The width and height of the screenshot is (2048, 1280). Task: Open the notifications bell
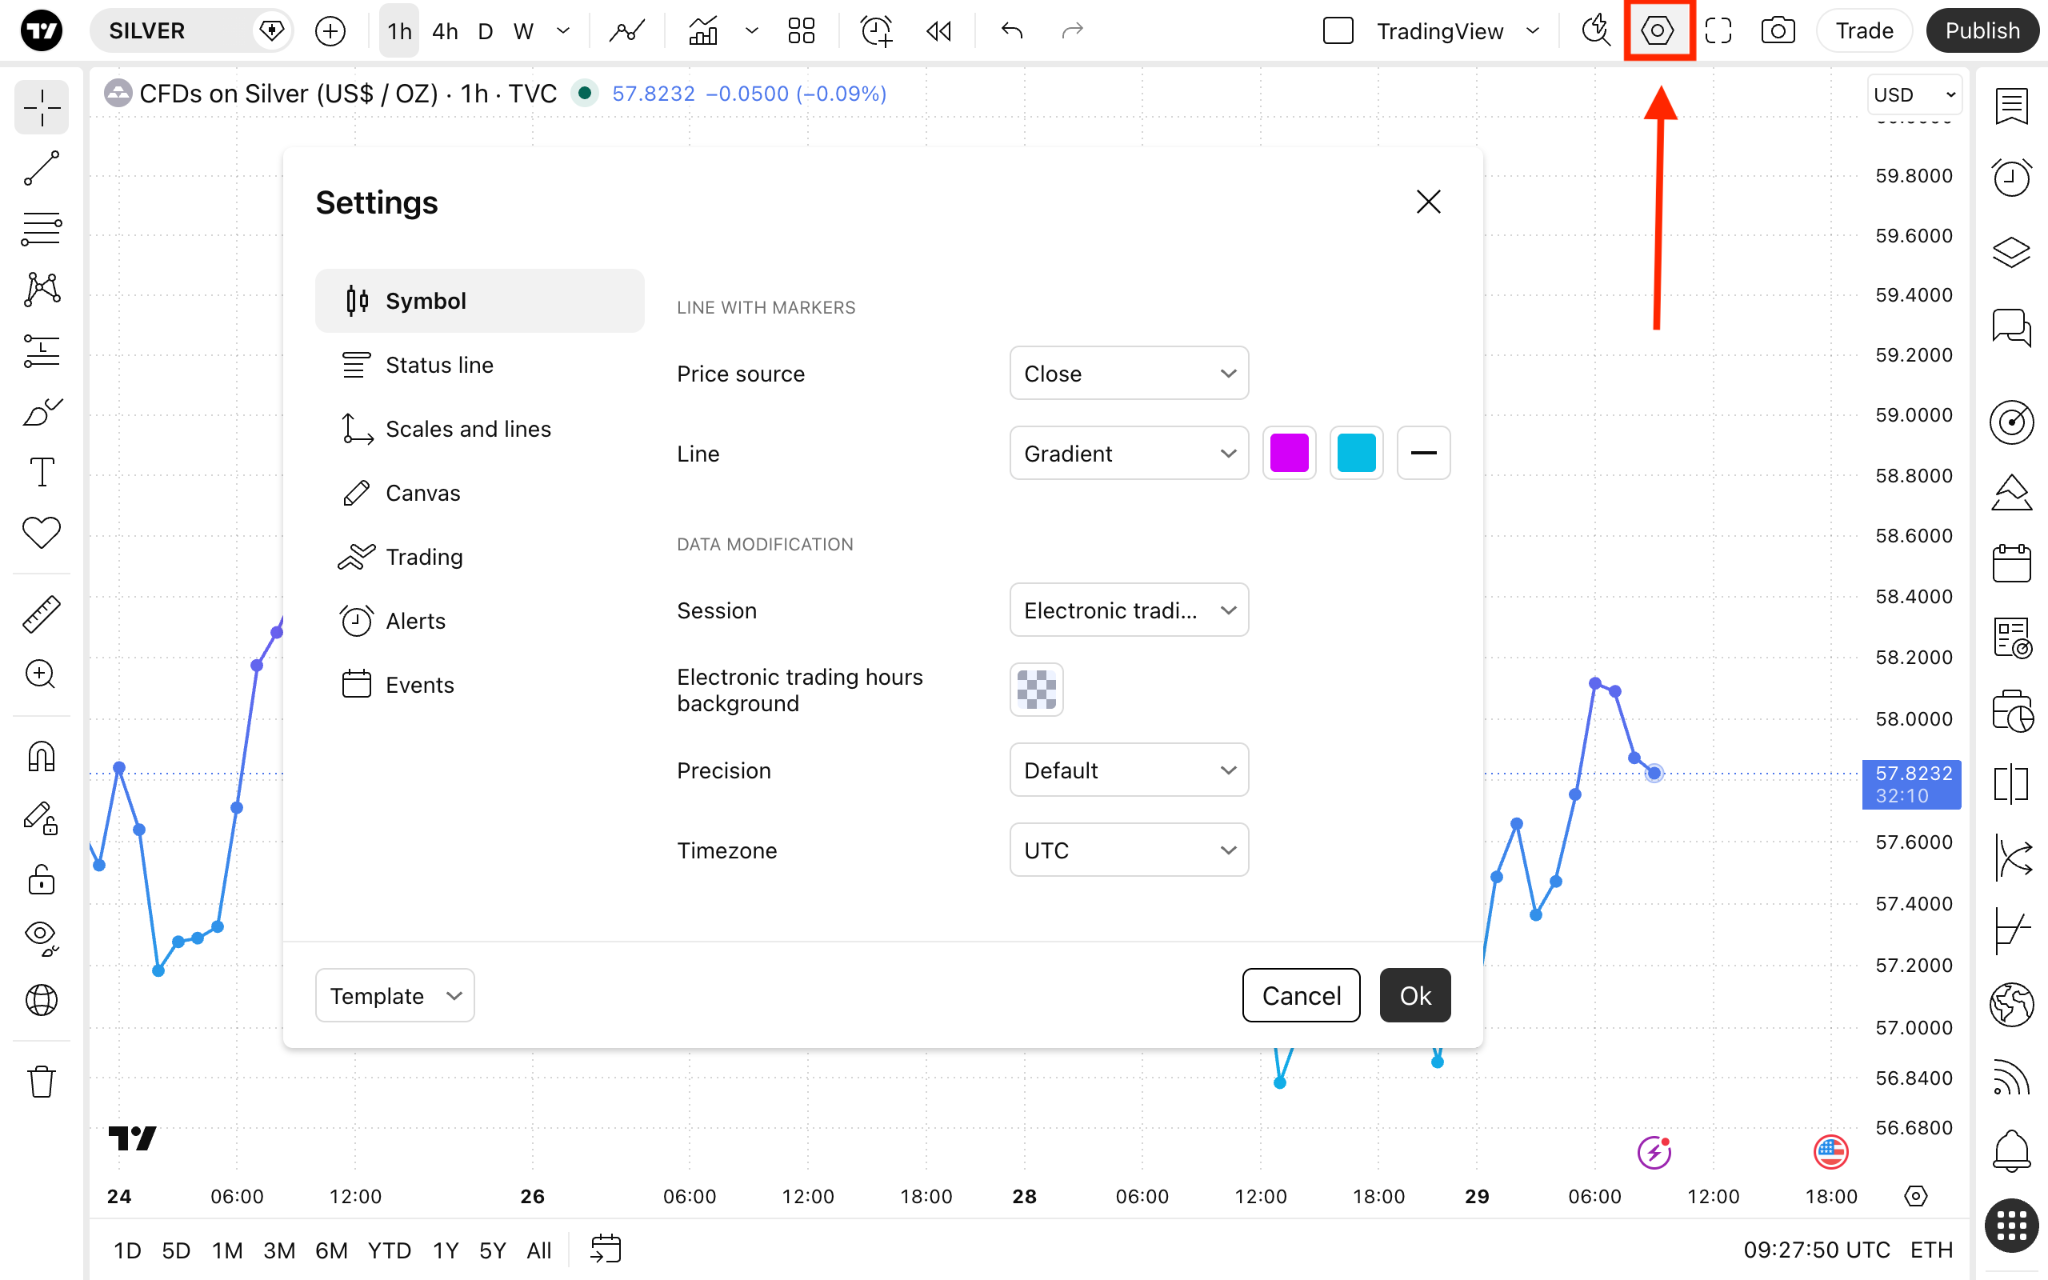2011,1151
